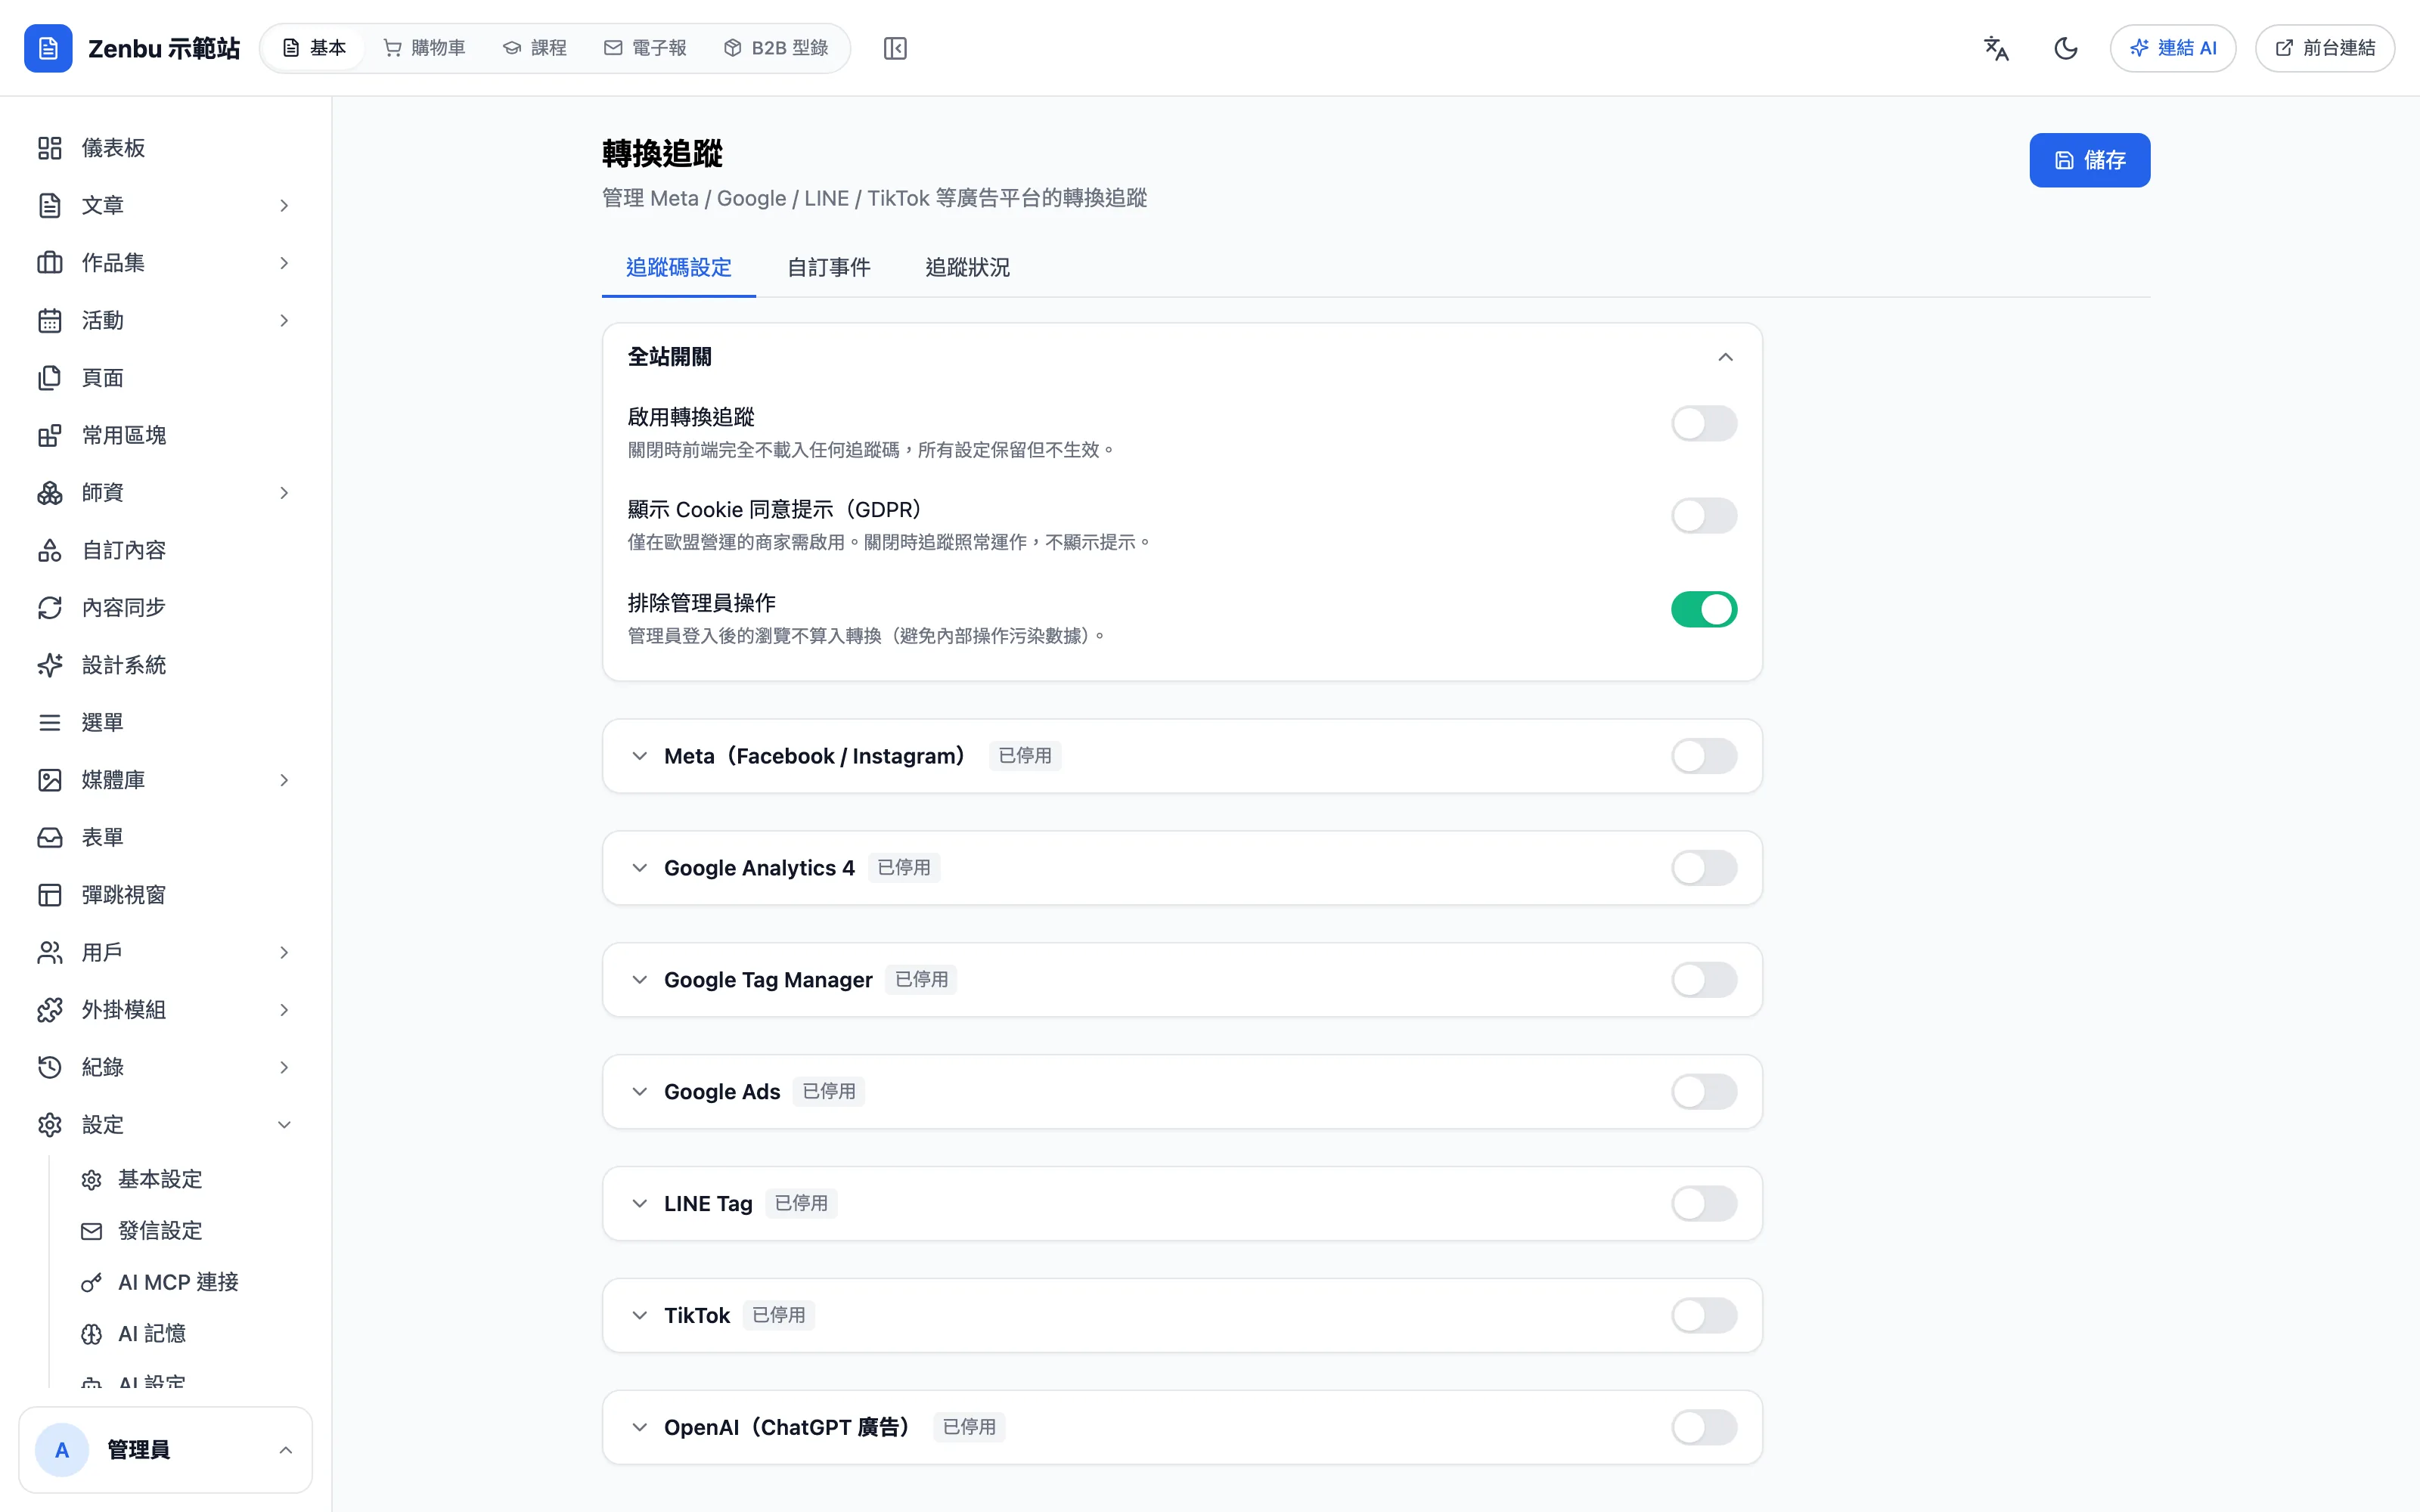Enable the TikTok toggle
Image resolution: width=2420 pixels, height=1512 pixels.
tap(1704, 1316)
